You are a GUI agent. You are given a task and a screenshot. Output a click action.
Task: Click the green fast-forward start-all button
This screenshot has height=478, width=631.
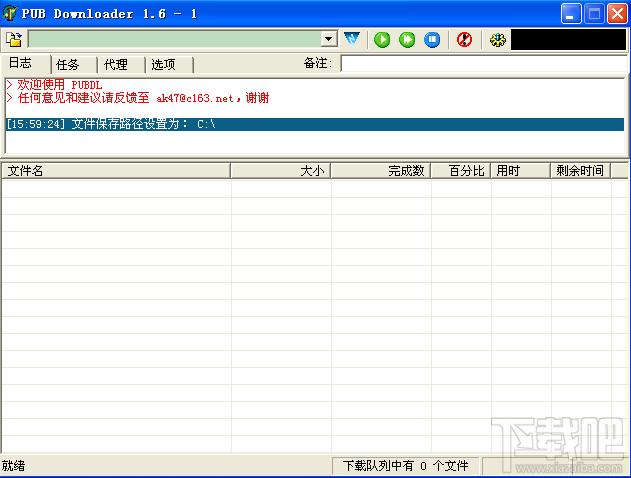pos(407,40)
